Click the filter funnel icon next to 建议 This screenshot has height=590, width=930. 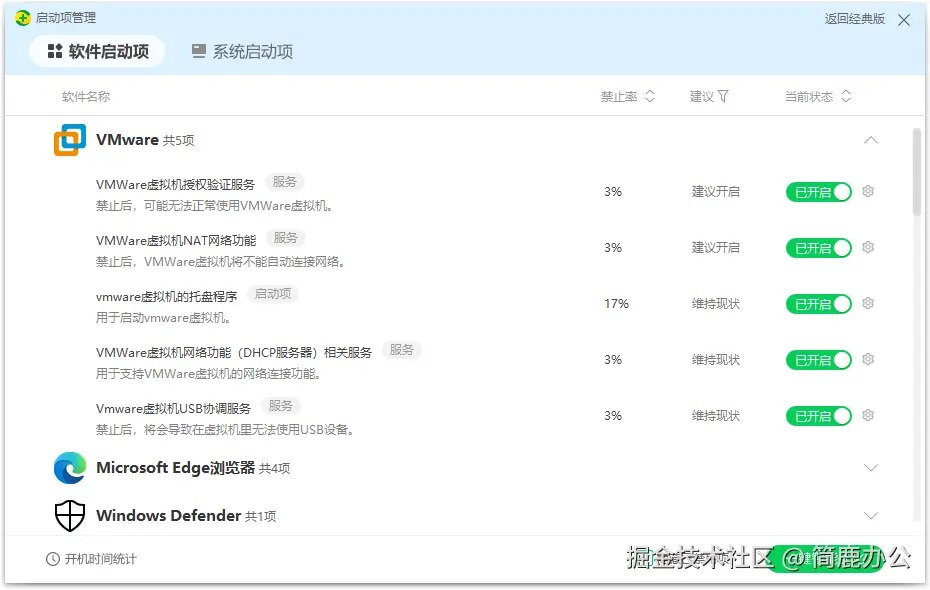point(723,96)
